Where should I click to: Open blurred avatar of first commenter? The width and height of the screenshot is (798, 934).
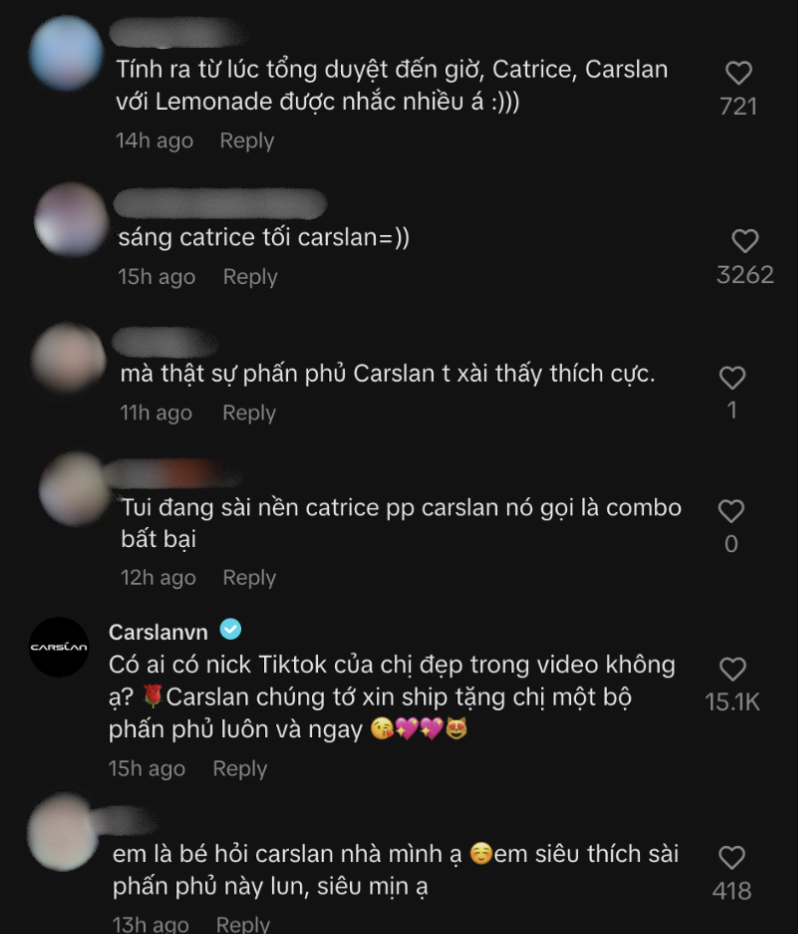coord(66,52)
